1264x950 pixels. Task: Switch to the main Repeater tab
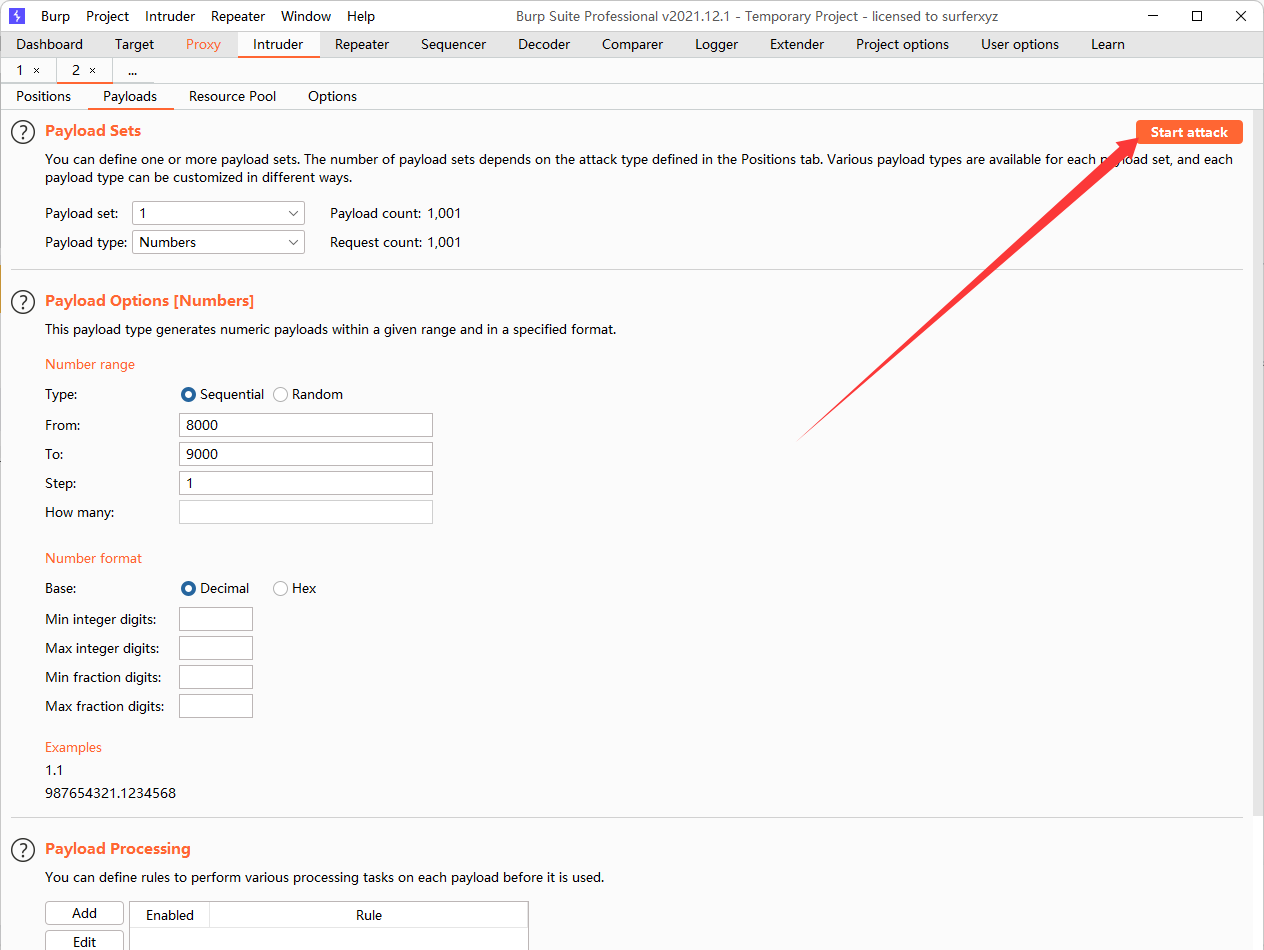tap(361, 44)
